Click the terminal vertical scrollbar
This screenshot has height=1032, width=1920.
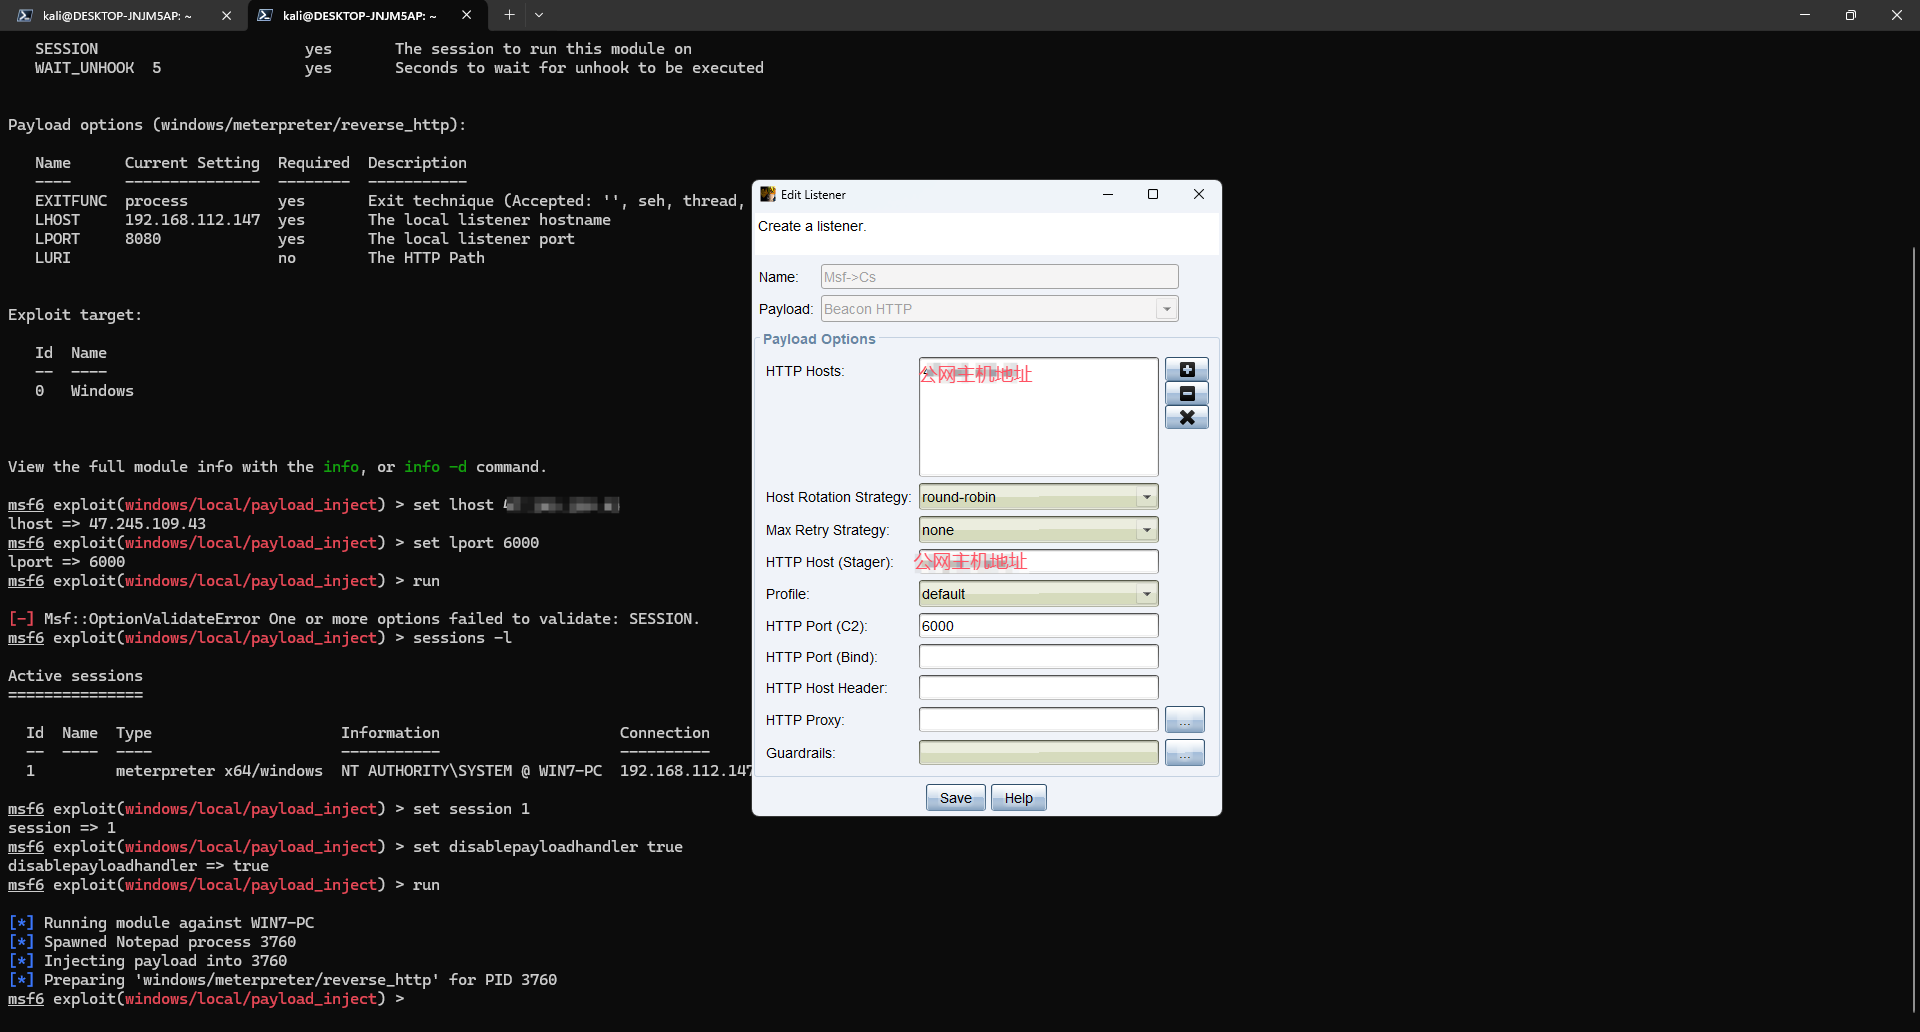point(1914,630)
